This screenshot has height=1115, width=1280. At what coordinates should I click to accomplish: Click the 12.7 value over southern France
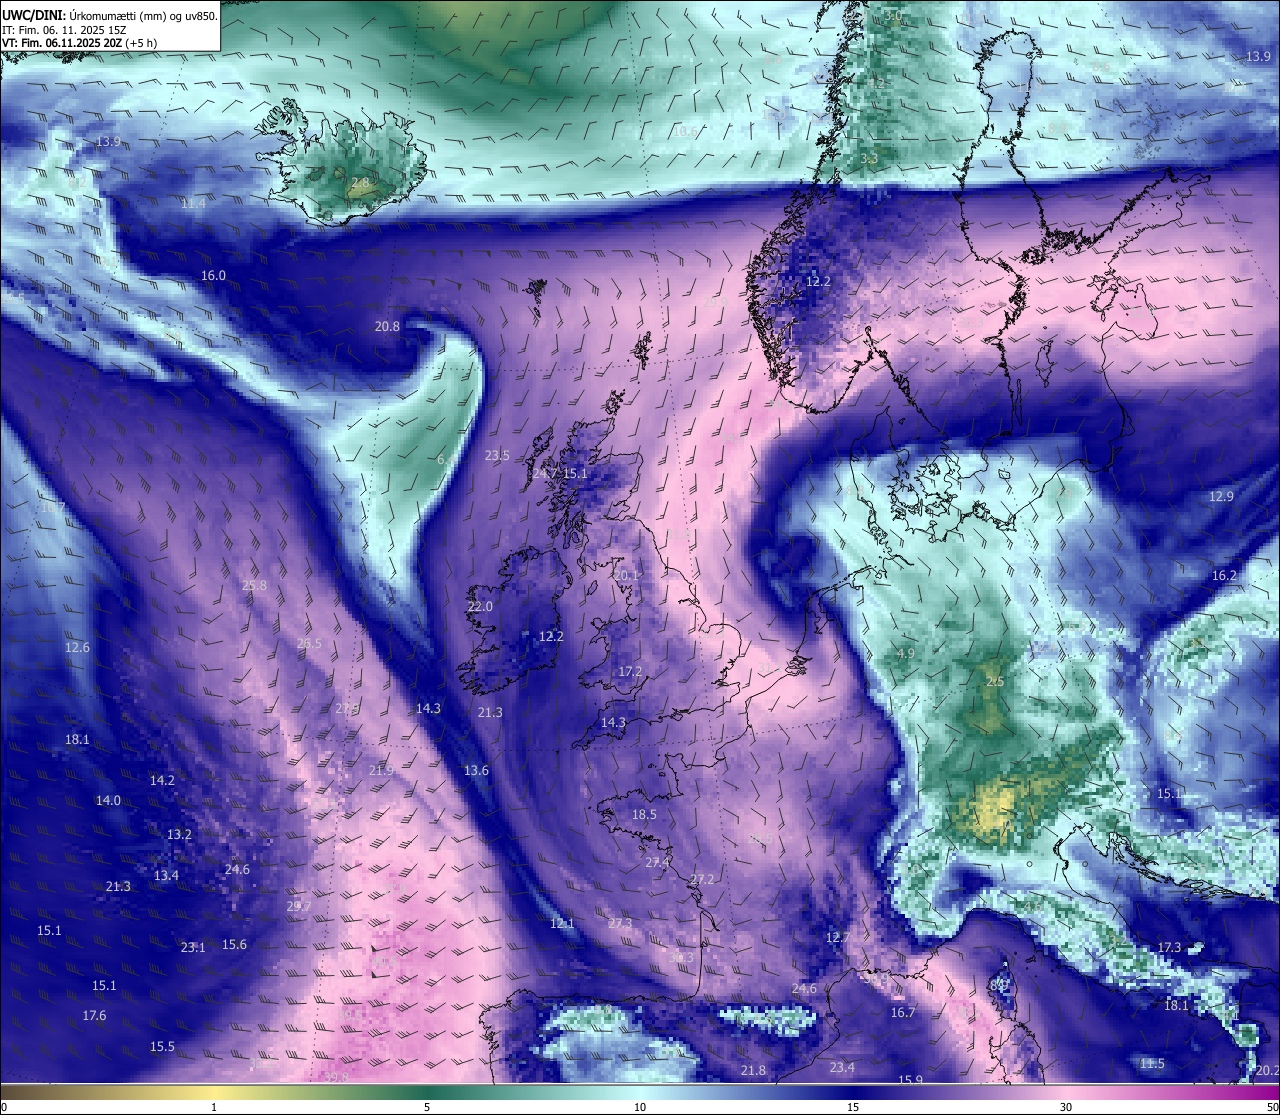click(x=837, y=938)
